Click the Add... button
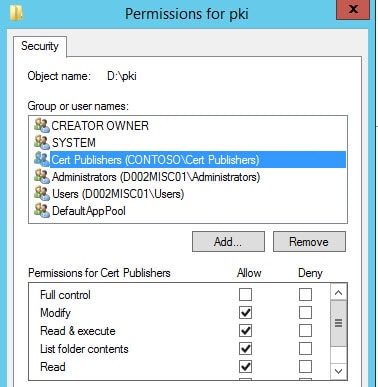The height and width of the screenshot is (387, 378). point(228,242)
